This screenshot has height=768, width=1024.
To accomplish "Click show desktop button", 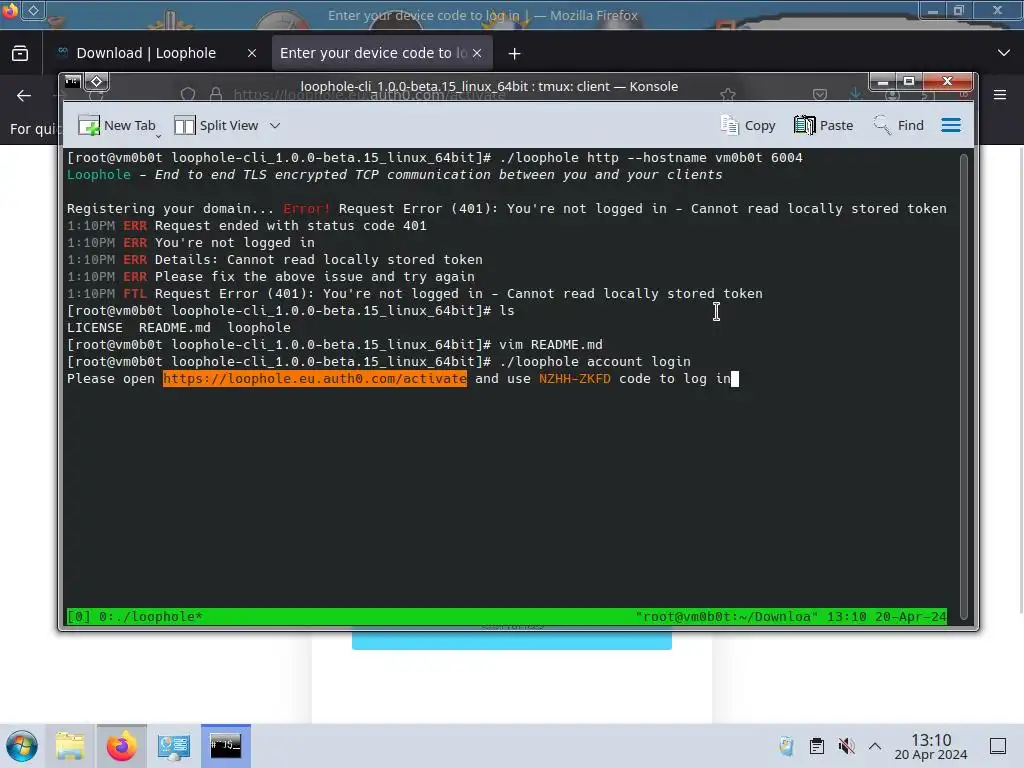I will coord(998,746).
